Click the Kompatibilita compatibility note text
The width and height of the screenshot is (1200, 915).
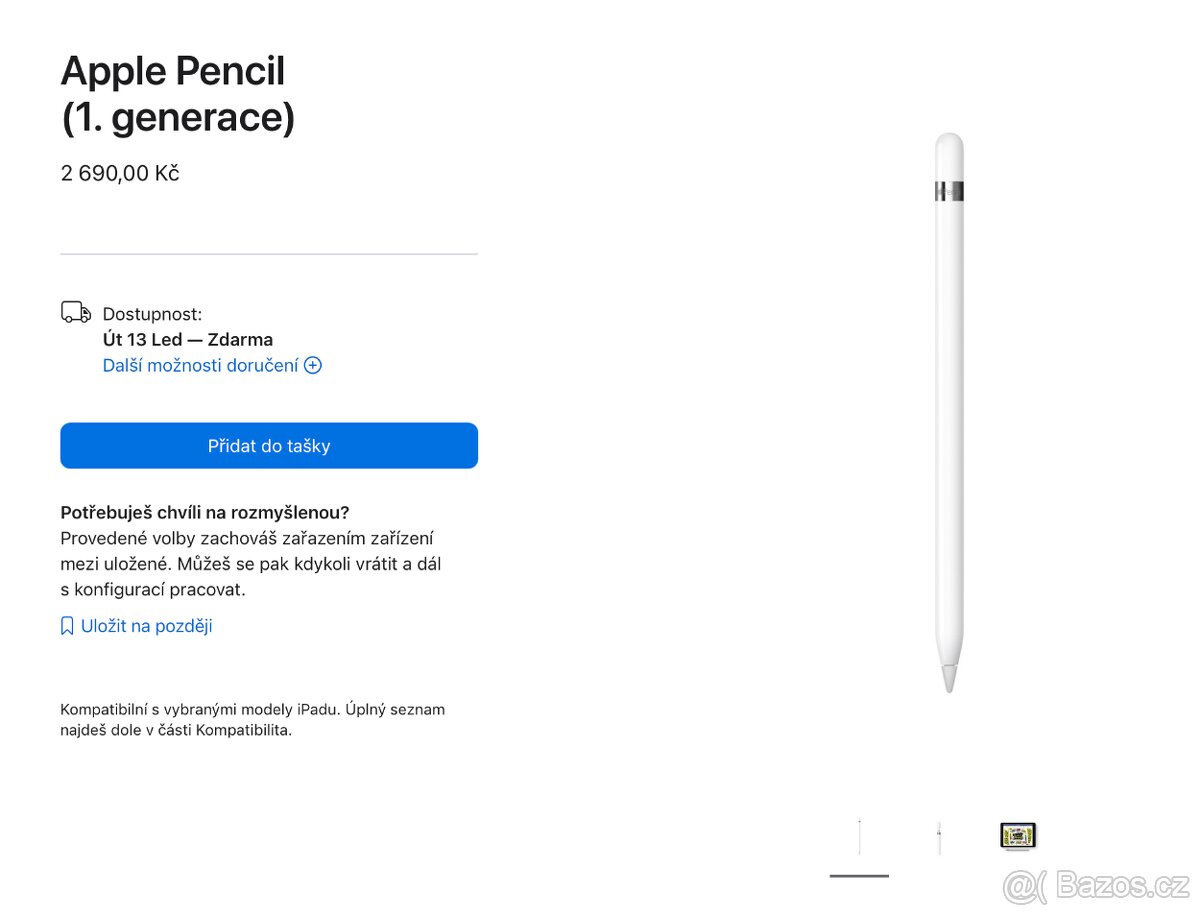click(253, 719)
